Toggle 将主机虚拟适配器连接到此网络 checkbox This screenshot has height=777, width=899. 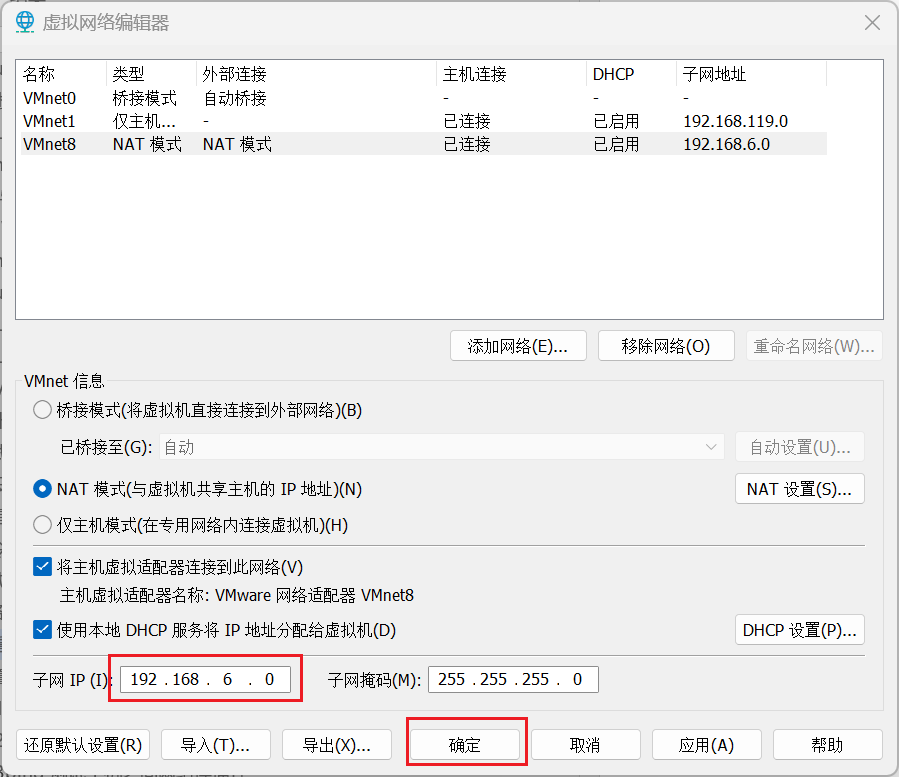click(x=42, y=567)
